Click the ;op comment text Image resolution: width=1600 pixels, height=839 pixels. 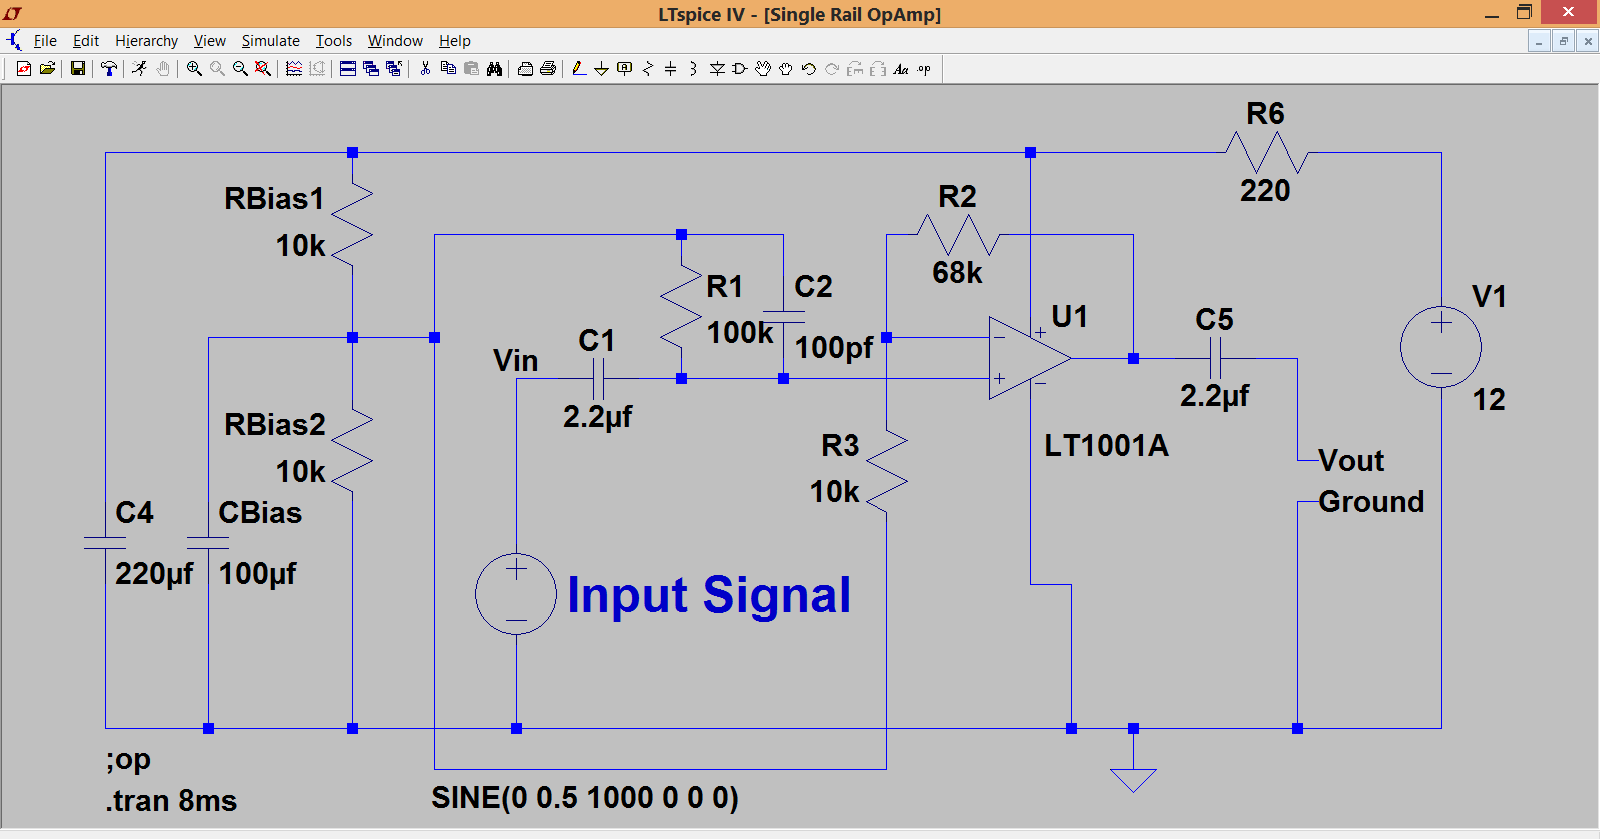pos(128,760)
